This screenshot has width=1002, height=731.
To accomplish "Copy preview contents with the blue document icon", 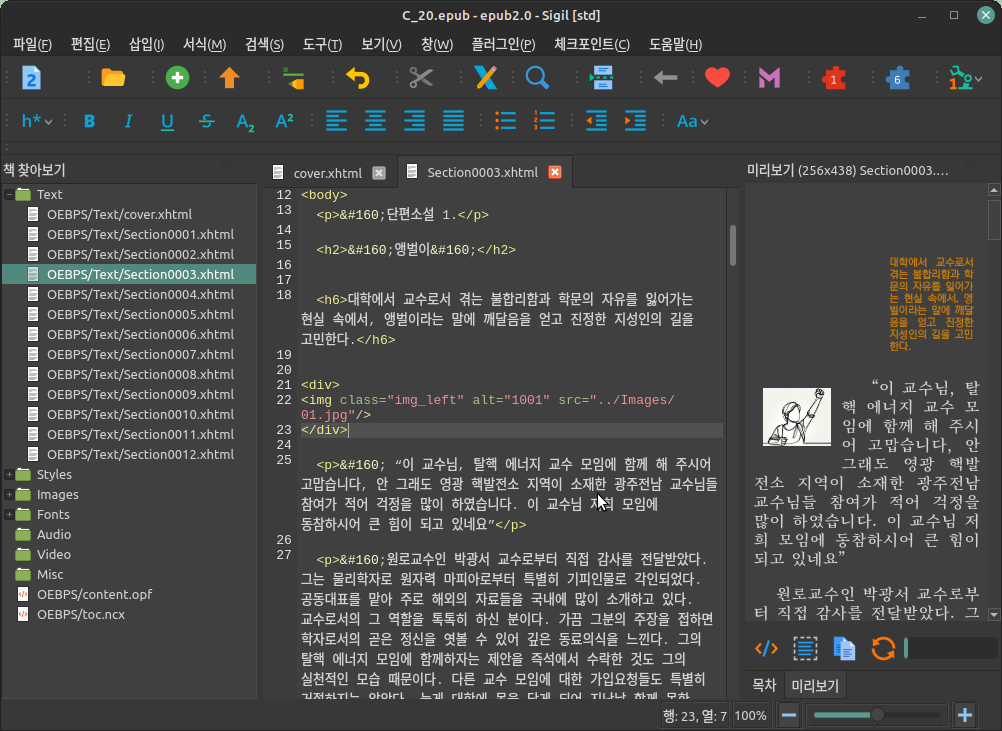I will click(x=844, y=649).
